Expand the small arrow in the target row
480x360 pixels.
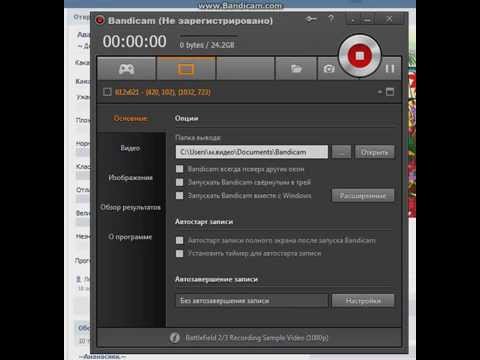pyautogui.click(x=380, y=92)
